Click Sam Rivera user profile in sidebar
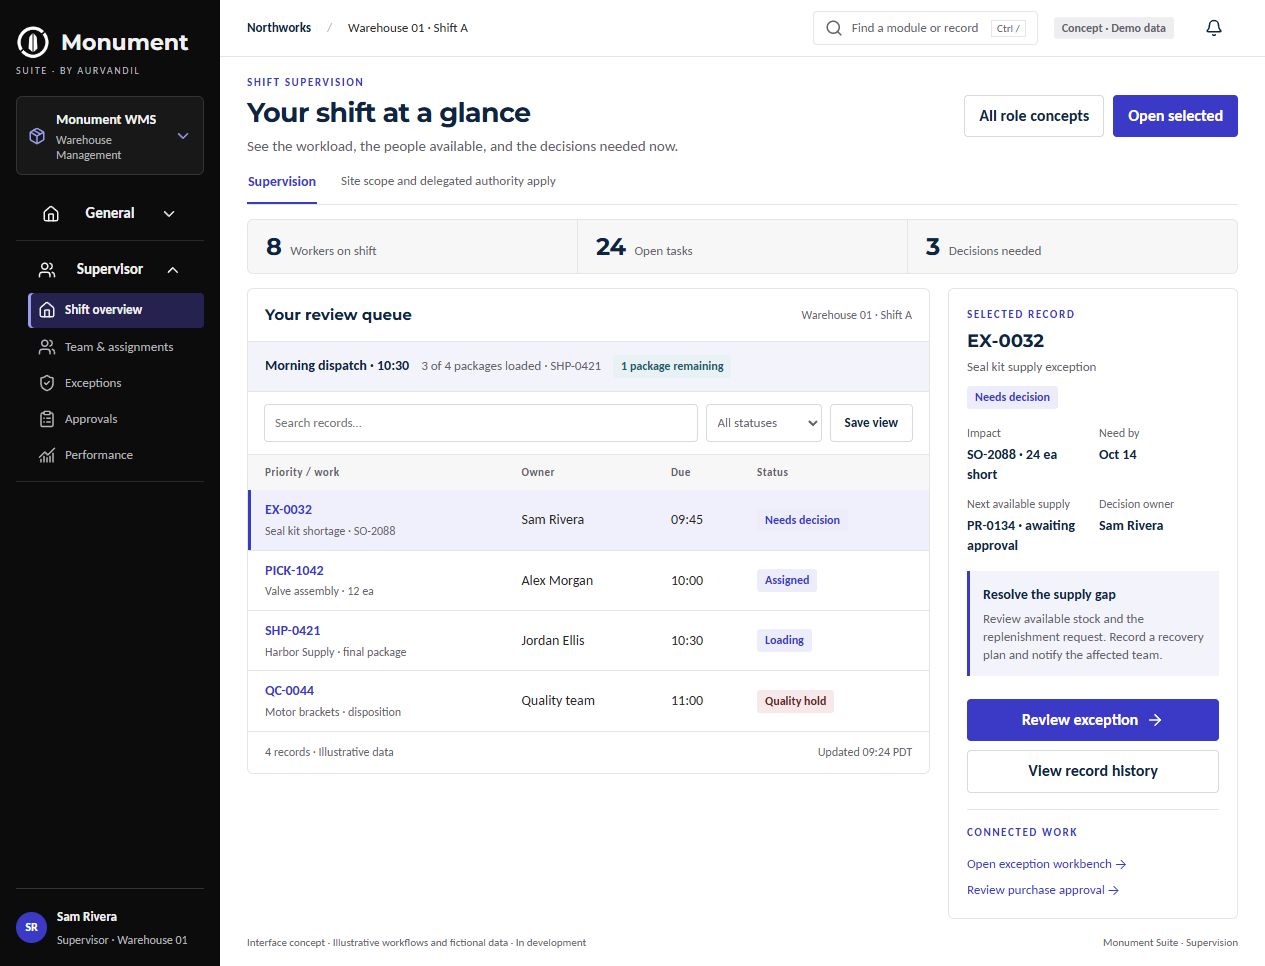 (110, 927)
